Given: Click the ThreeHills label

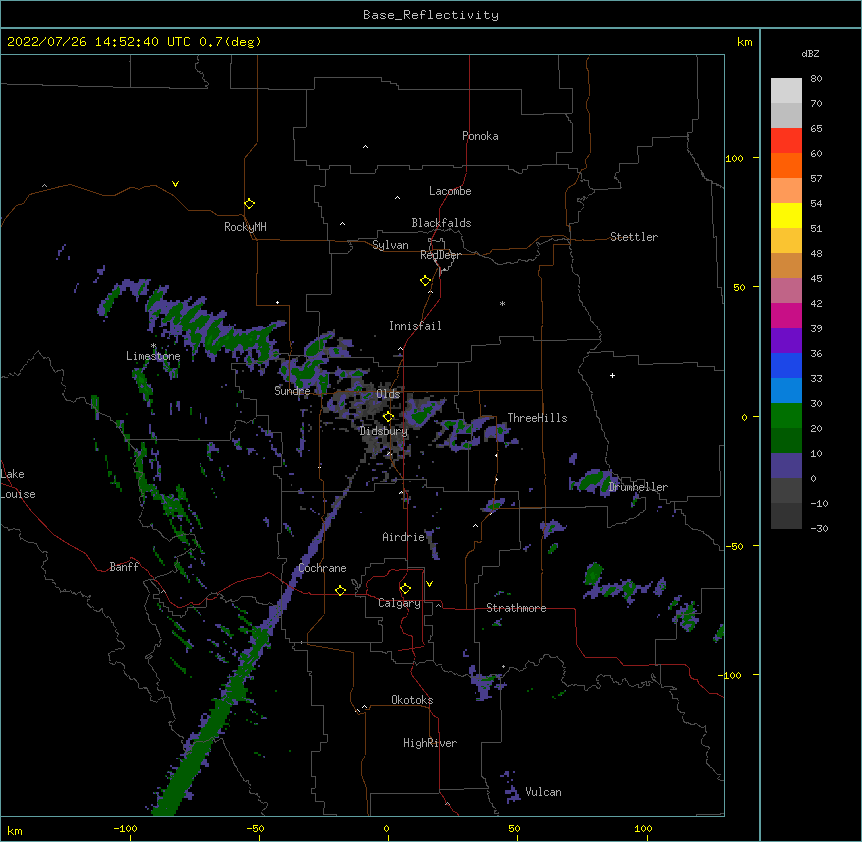Looking at the screenshot, I should pyautogui.click(x=537, y=418).
